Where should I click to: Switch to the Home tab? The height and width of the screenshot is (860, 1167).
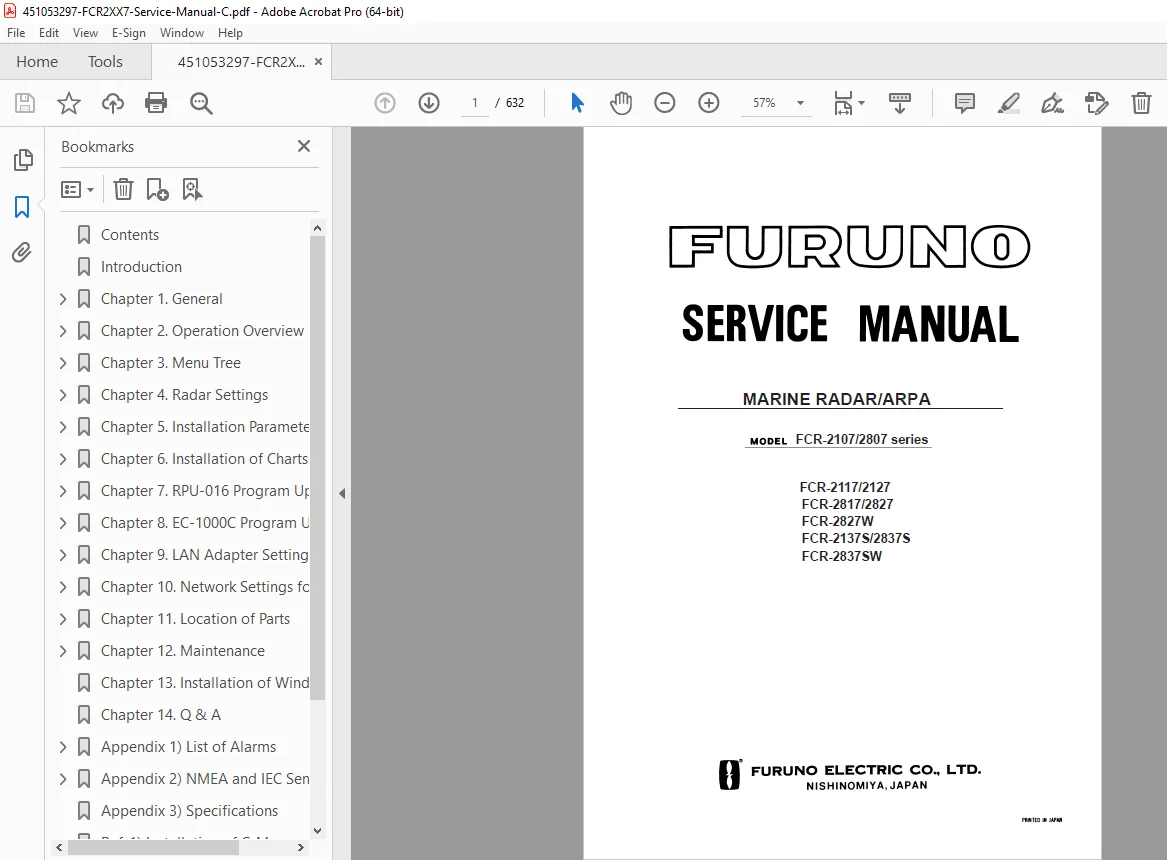click(36, 62)
